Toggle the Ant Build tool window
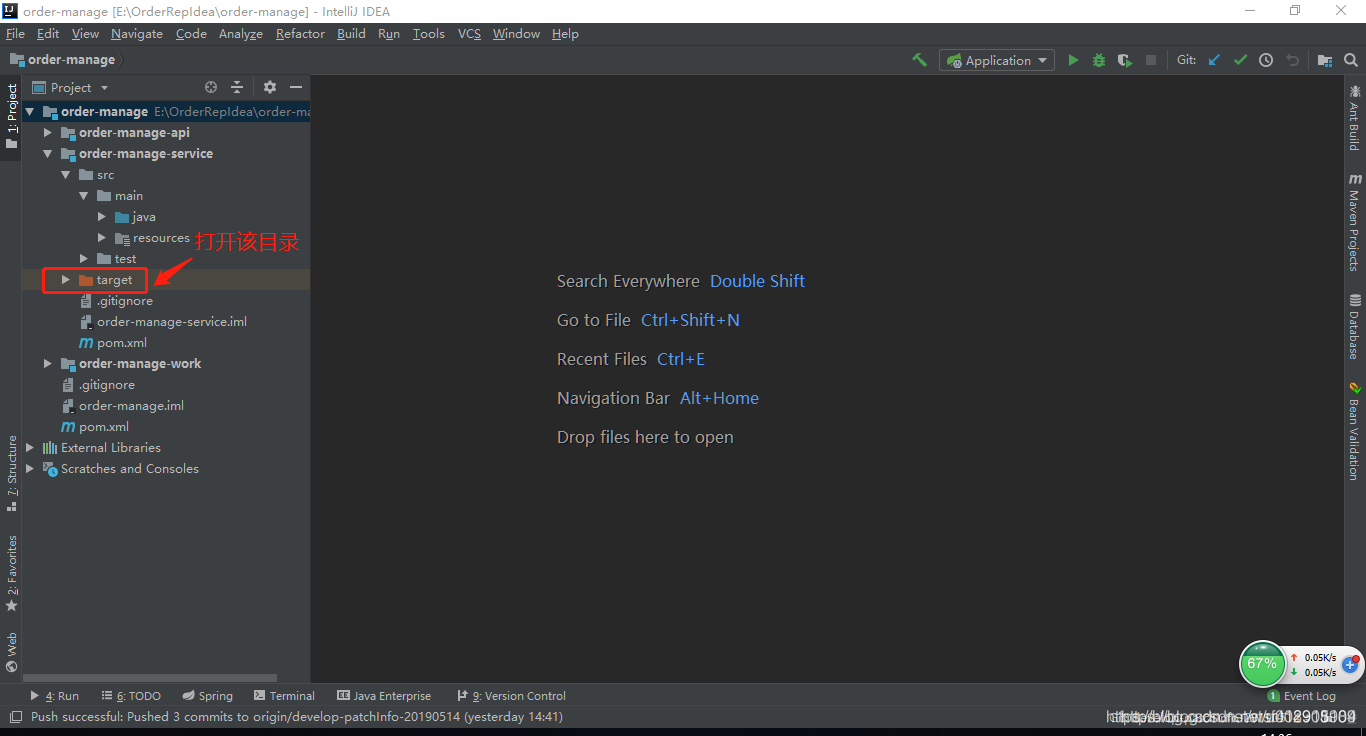The image size is (1366, 736). coord(1355,118)
